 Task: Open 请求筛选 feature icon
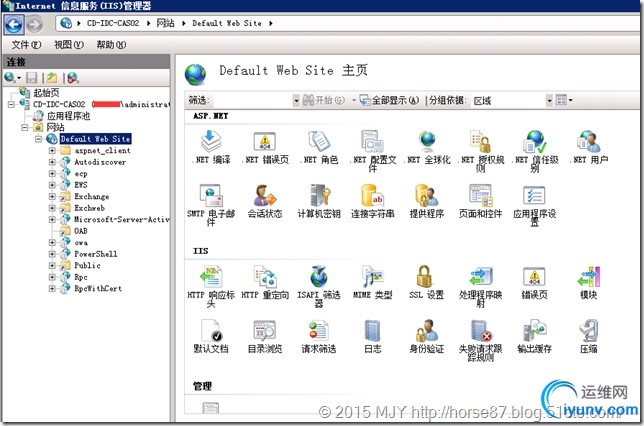coord(319,337)
